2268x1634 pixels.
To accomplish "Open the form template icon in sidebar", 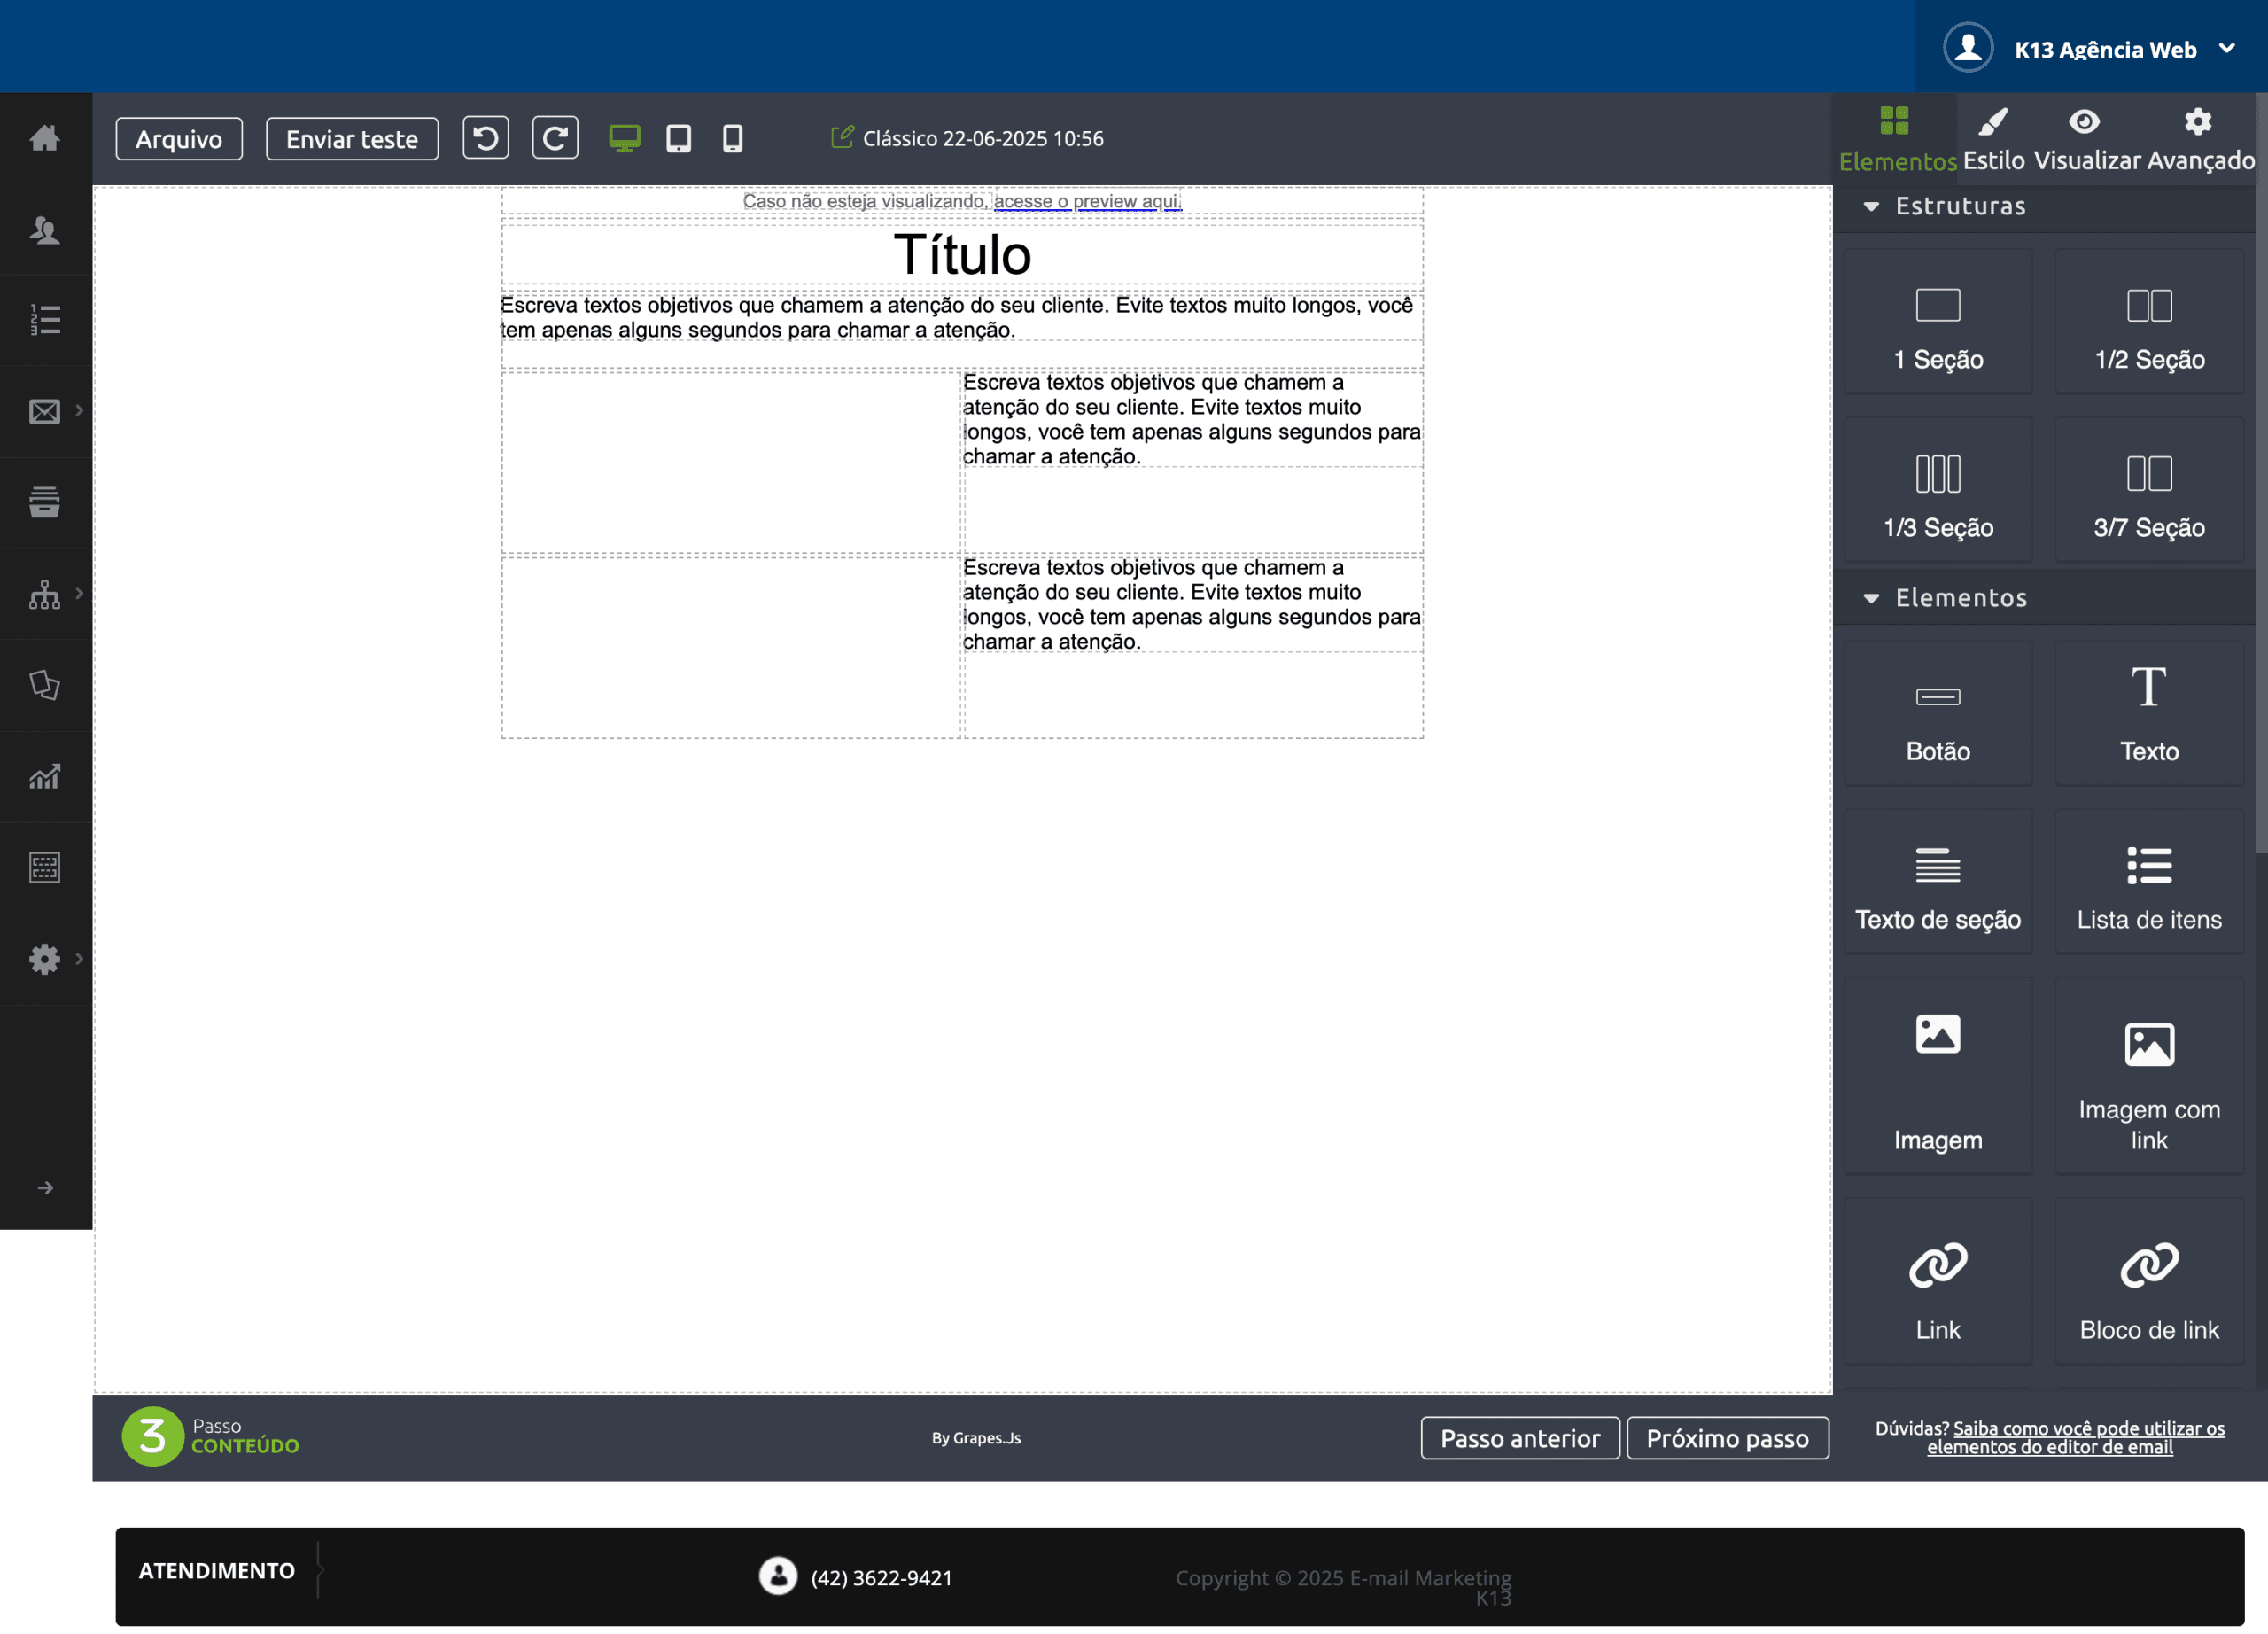I will [x=45, y=867].
